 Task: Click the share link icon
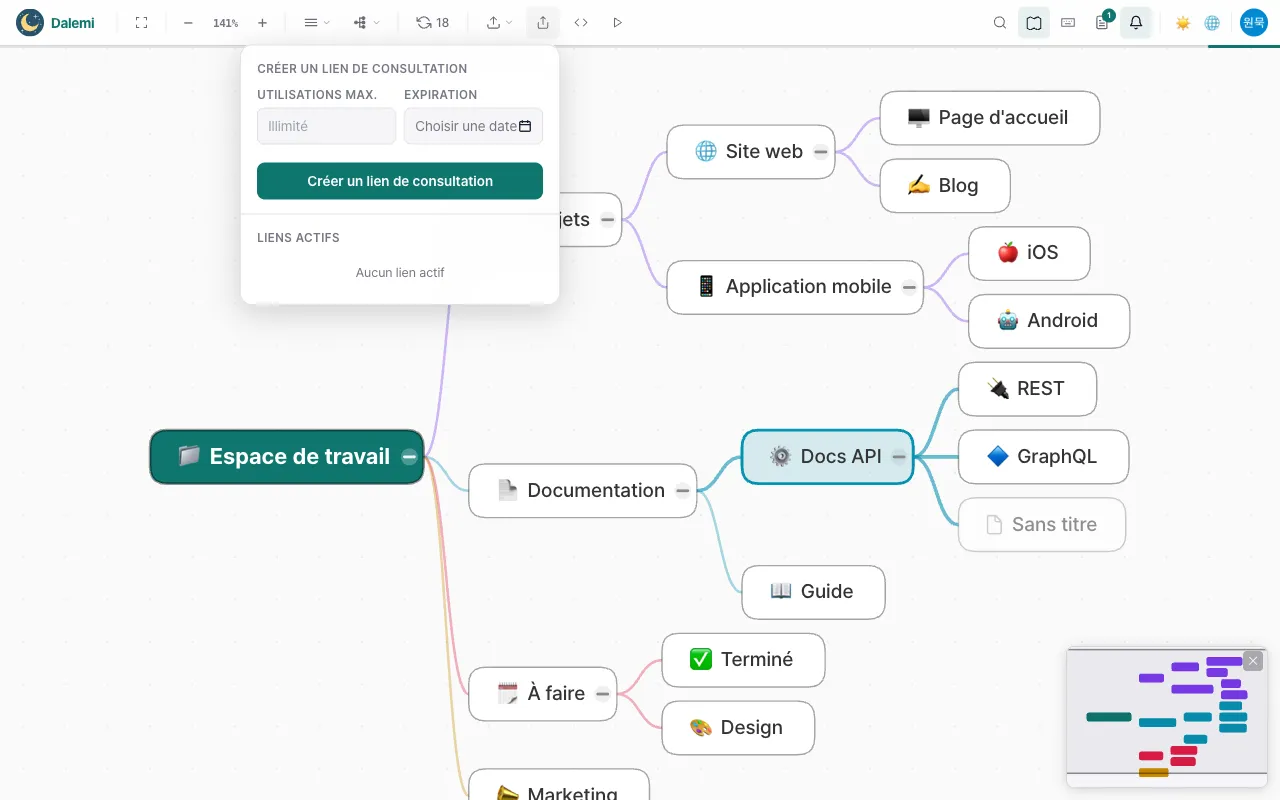pyautogui.click(x=543, y=22)
